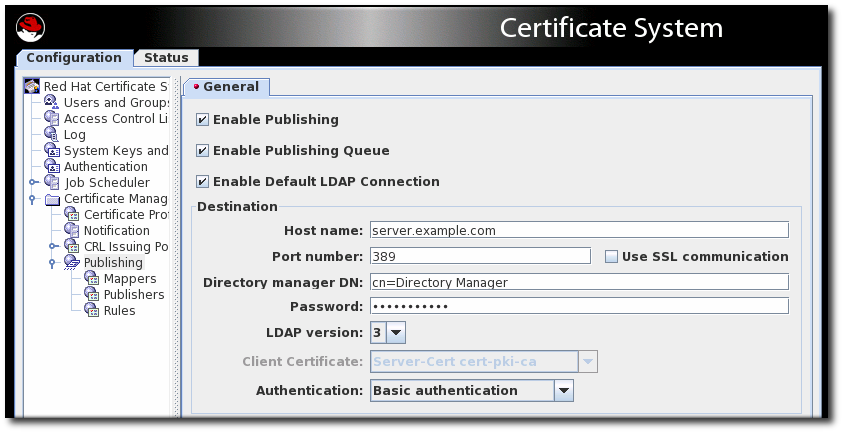Click the Host name input field
The width and height of the screenshot is (843, 433).
click(x=578, y=230)
